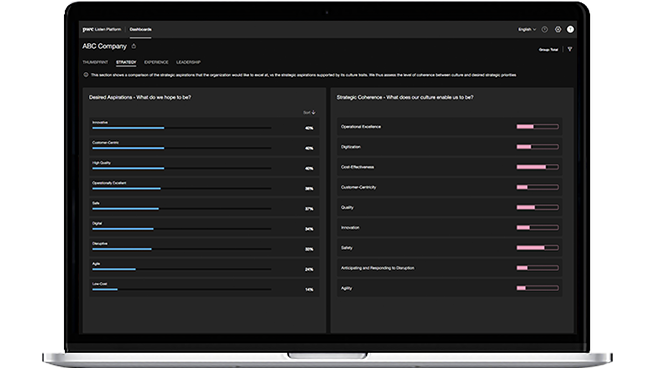Select the Strategy tab
The width and height of the screenshot is (655, 368).
[126, 62]
